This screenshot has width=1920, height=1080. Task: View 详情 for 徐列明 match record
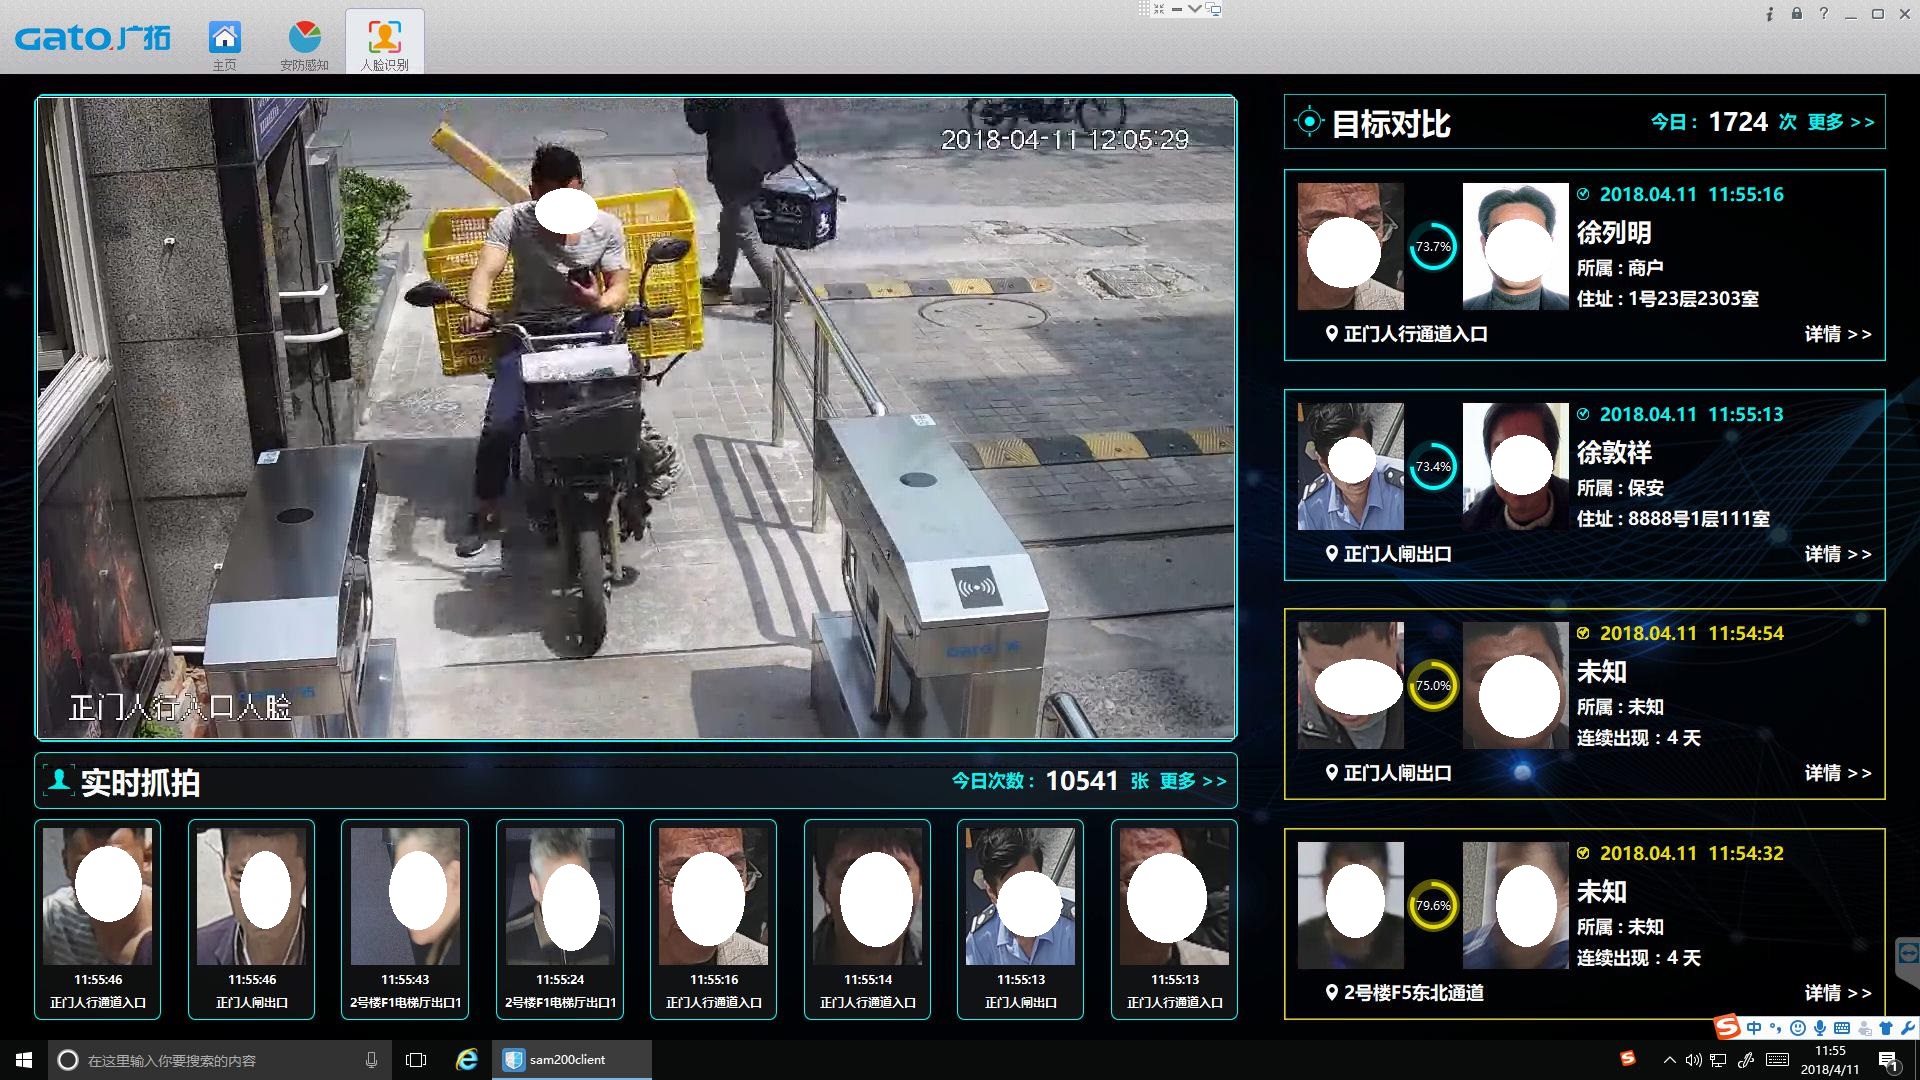pyautogui.click(x=1837, y=334)
